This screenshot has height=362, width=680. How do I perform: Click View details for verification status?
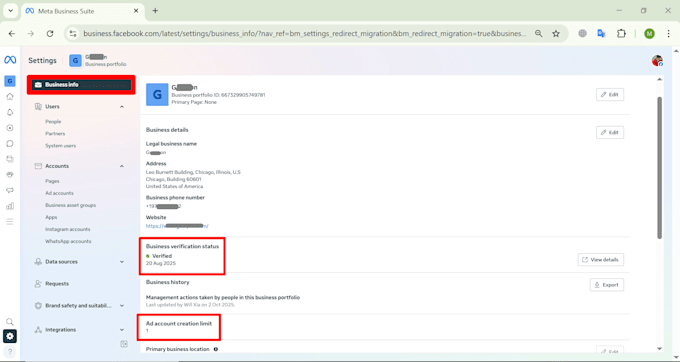pos(601,260)
